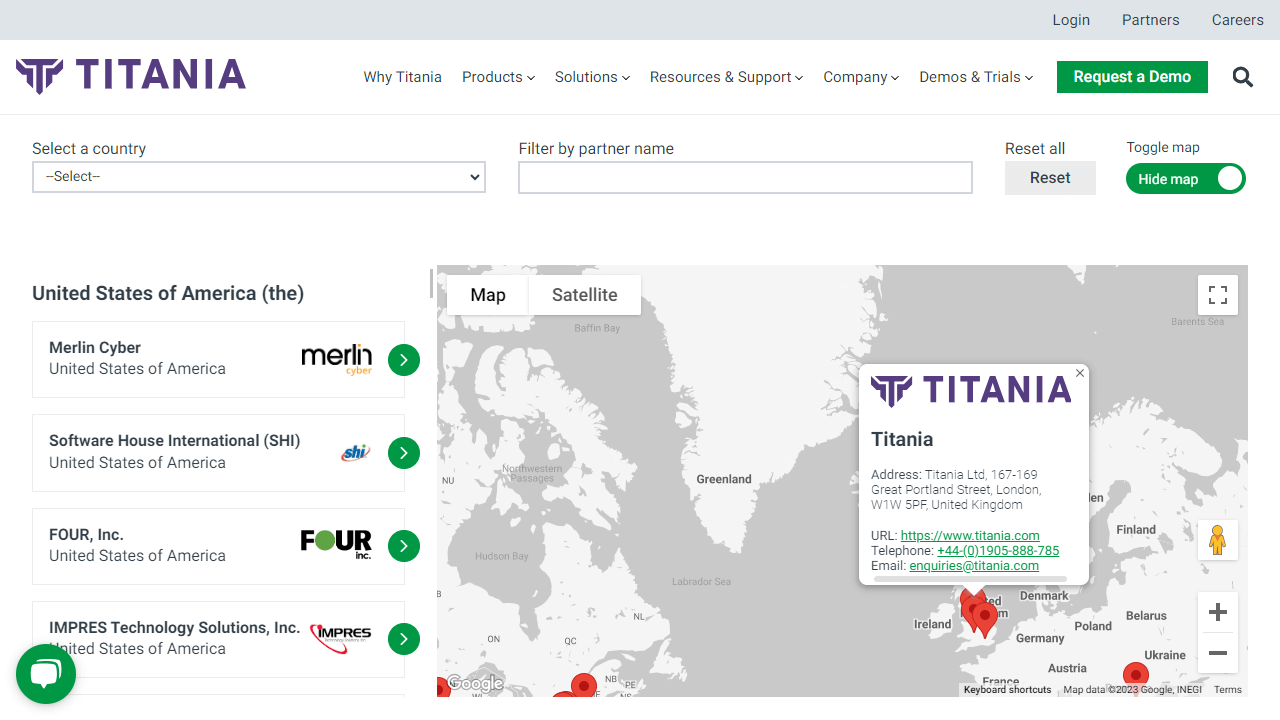Image resolution: width=1280 pixels, height=720 pixels.
Task: Close the Titania map info popup
Action: (x=1080, y=373)
